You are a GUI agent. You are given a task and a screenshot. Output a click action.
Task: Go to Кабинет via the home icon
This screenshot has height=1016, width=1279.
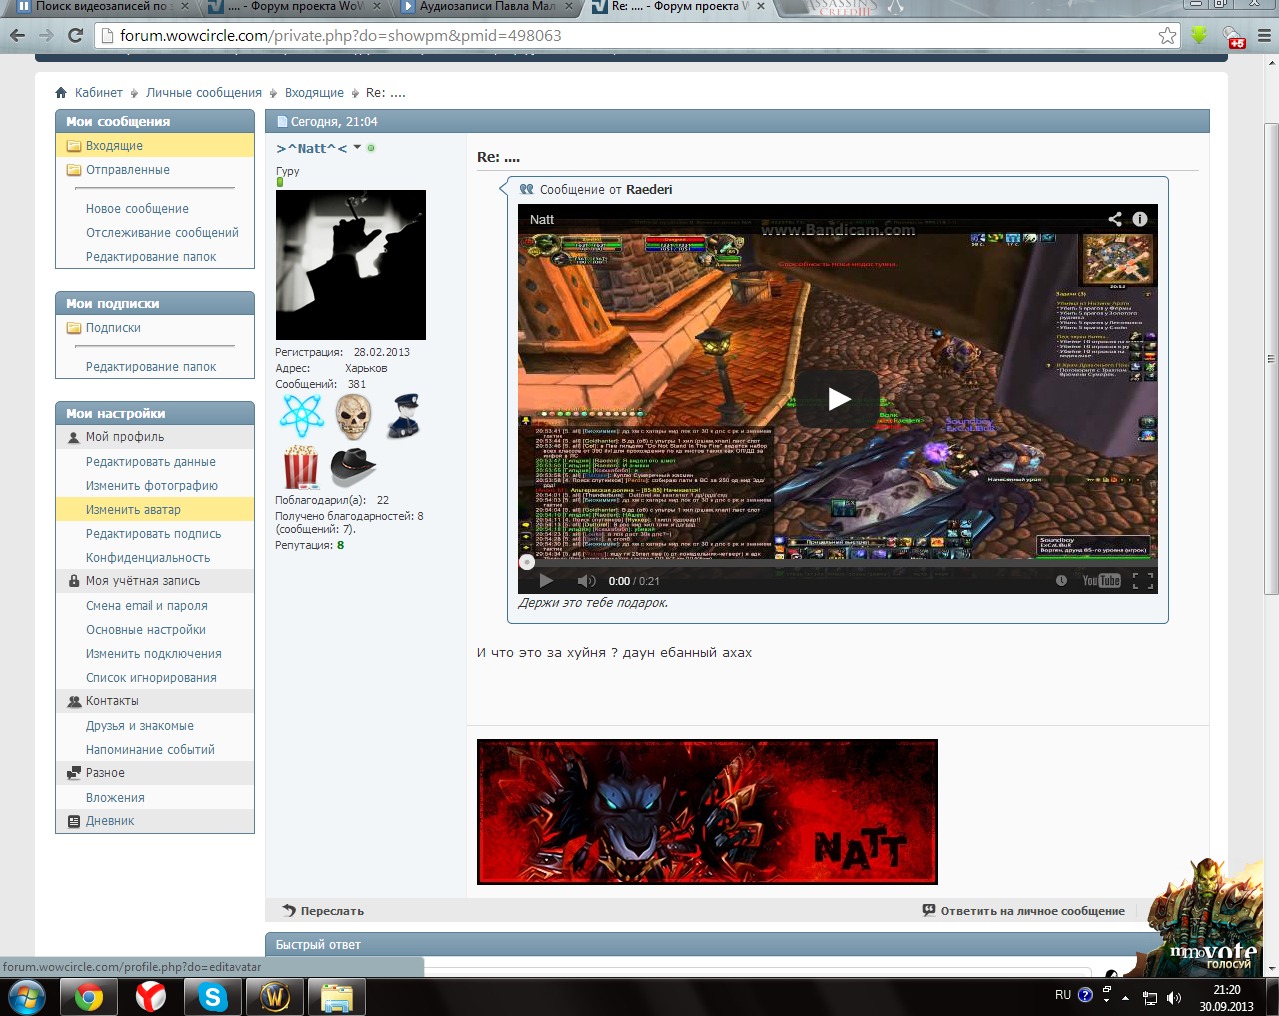pyautogui.click(x=61, y=92)
